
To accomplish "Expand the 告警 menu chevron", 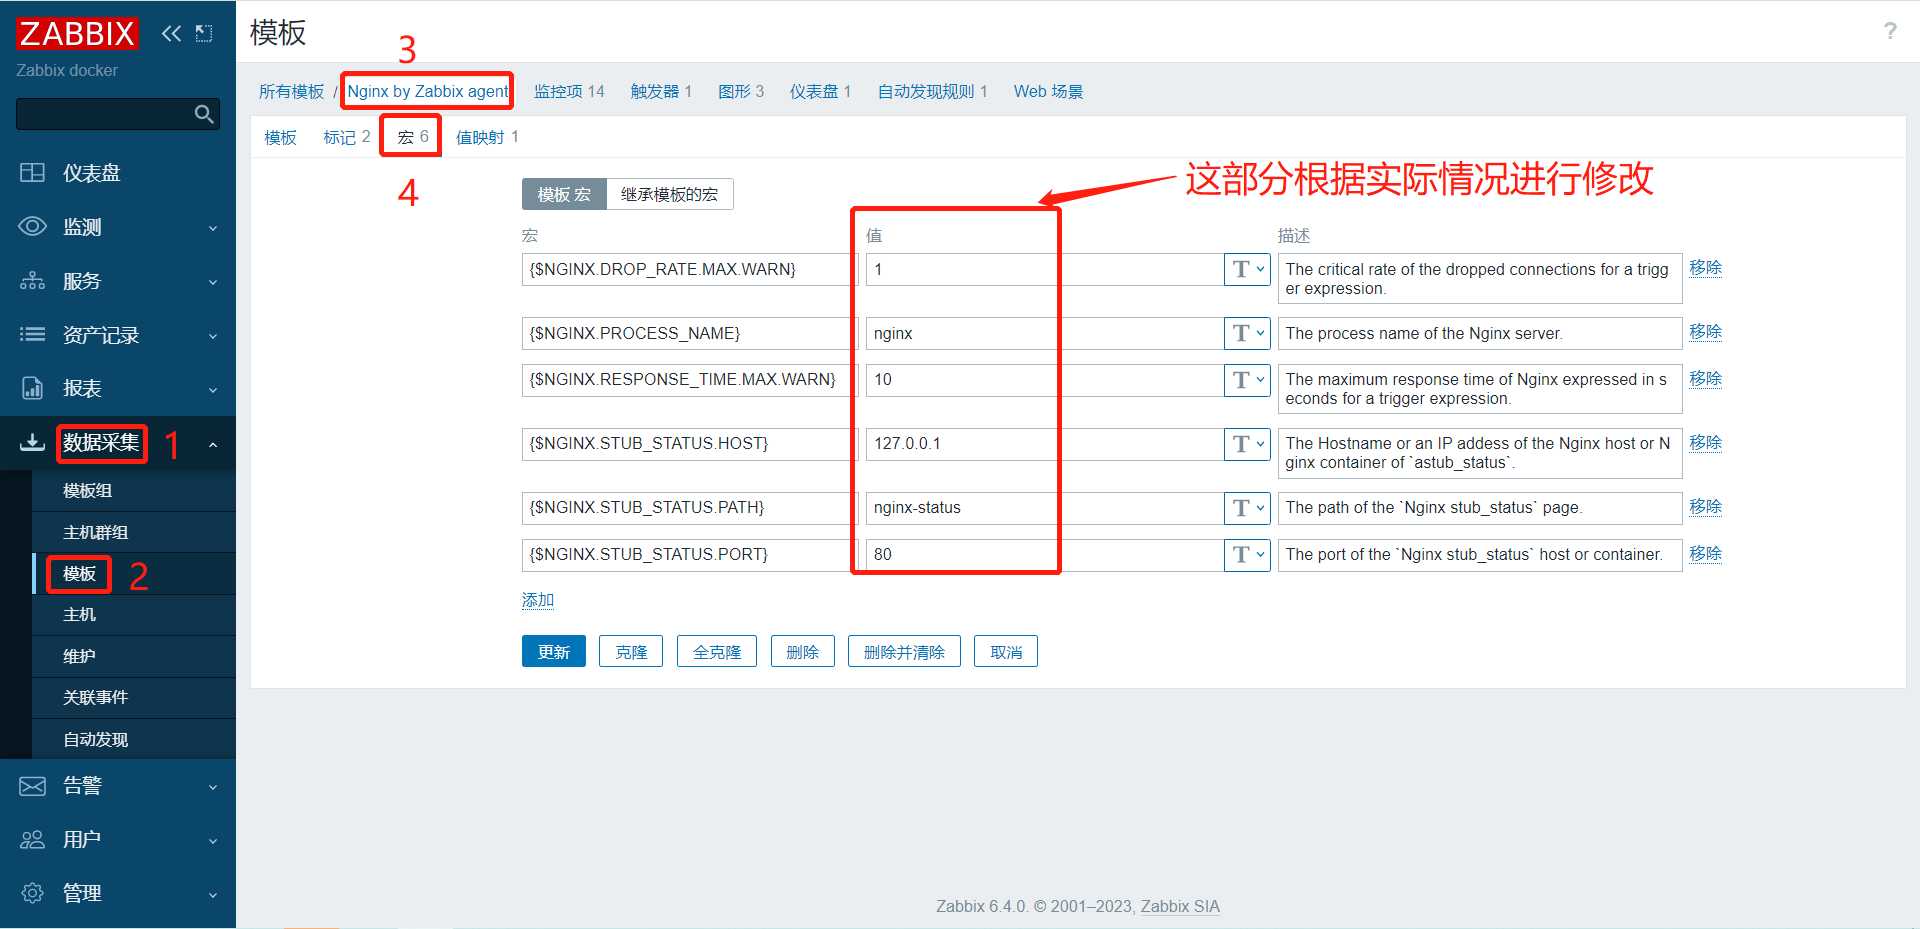I will (x=213, y=787).
